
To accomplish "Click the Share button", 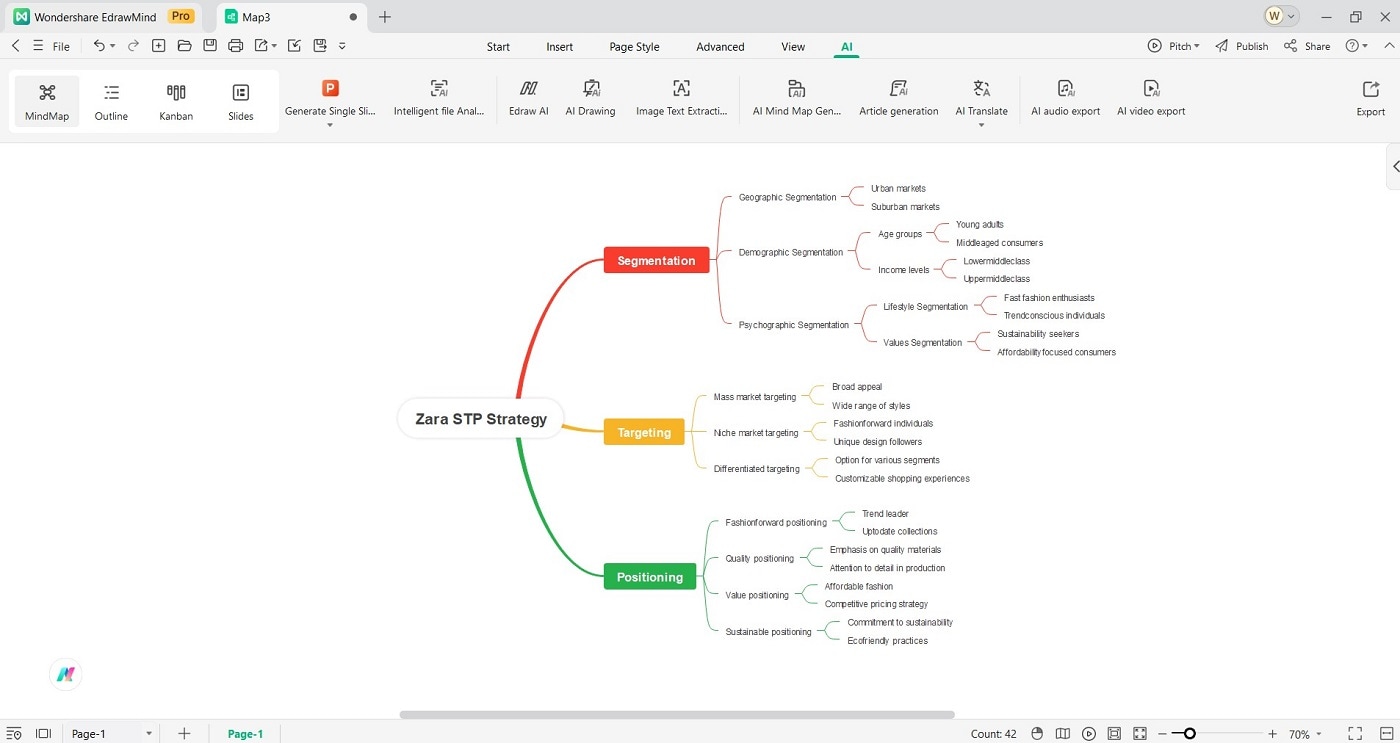I will tap(1307, 46).
